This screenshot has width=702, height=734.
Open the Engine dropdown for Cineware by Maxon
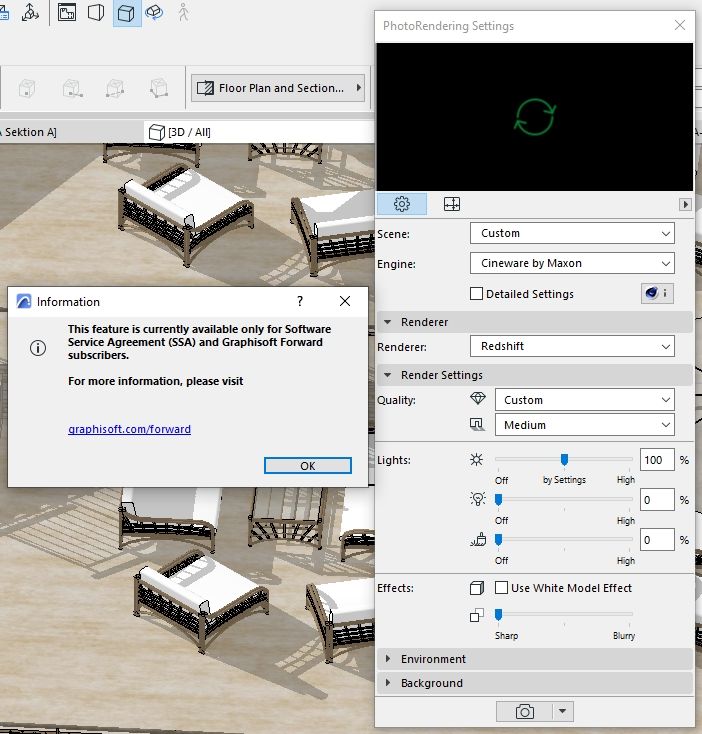tap(572, 264)
